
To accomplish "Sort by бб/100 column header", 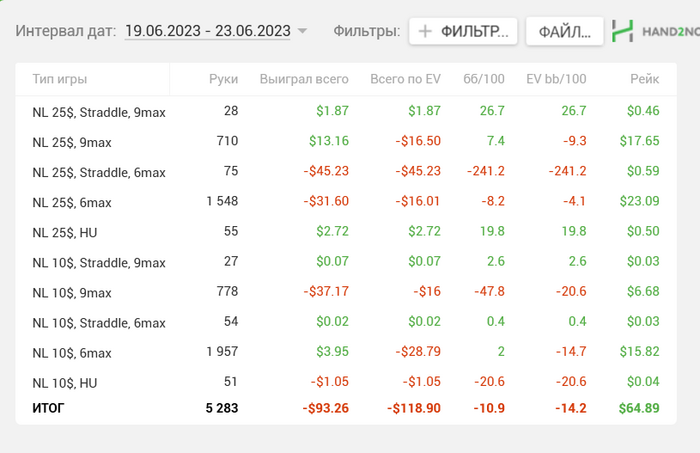I will [x=484, y=78].
